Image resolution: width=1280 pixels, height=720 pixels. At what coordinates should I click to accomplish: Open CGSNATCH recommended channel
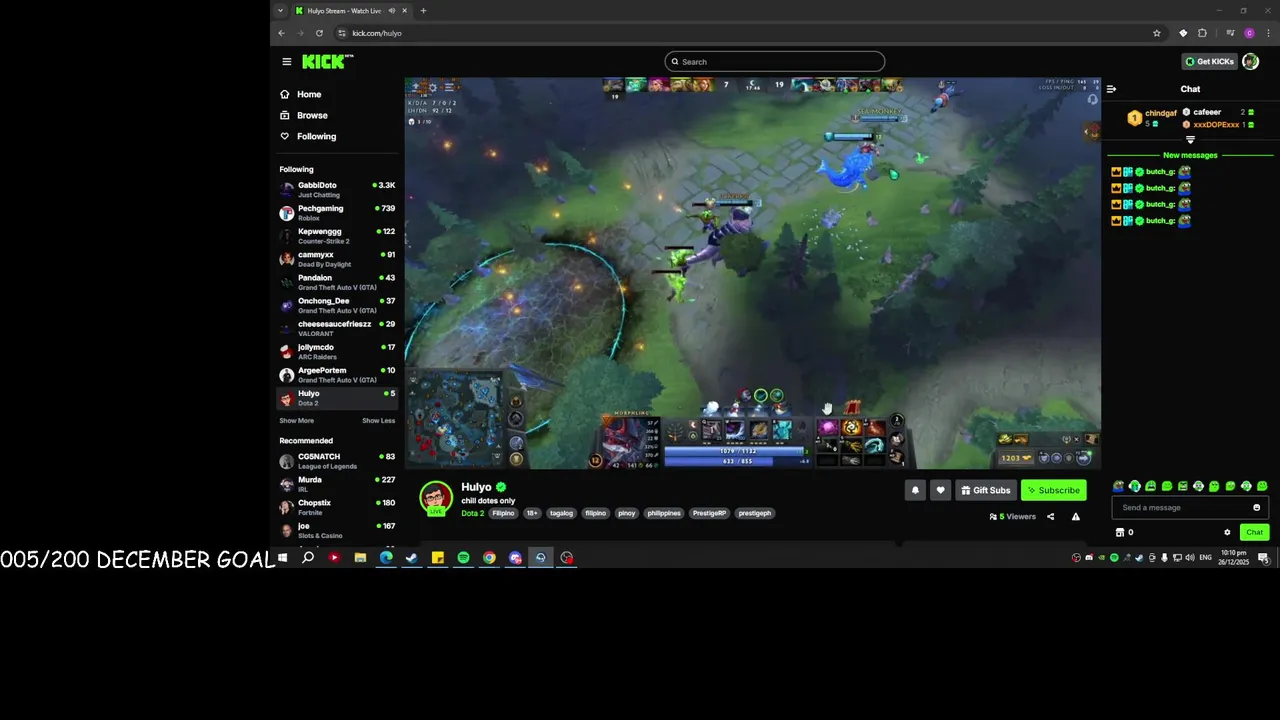338,461
